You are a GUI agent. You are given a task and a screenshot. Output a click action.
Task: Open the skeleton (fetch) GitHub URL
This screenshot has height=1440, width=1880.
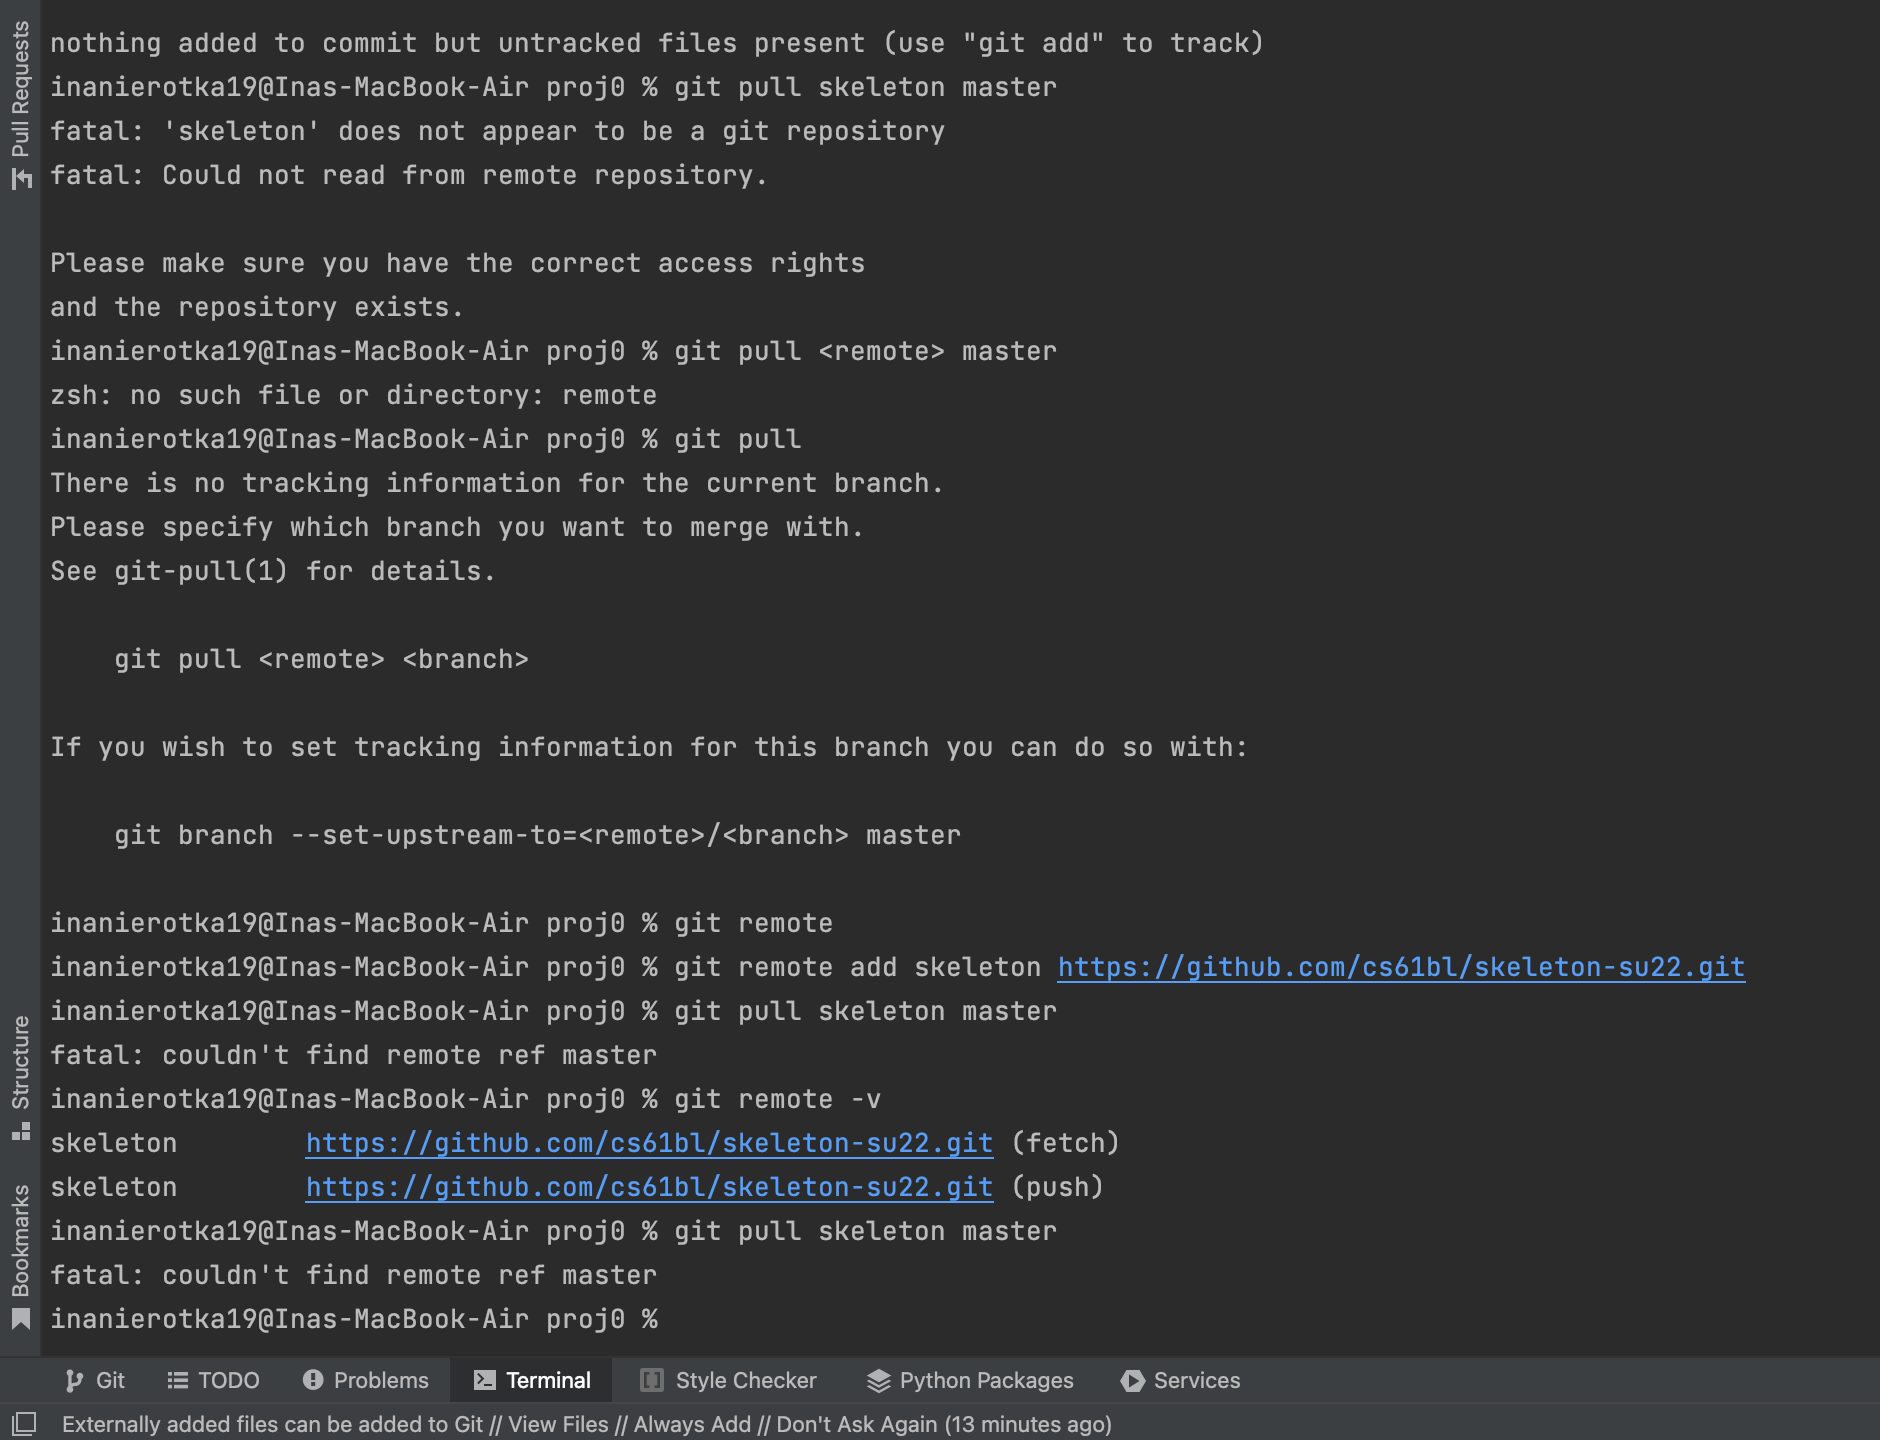649,1143
